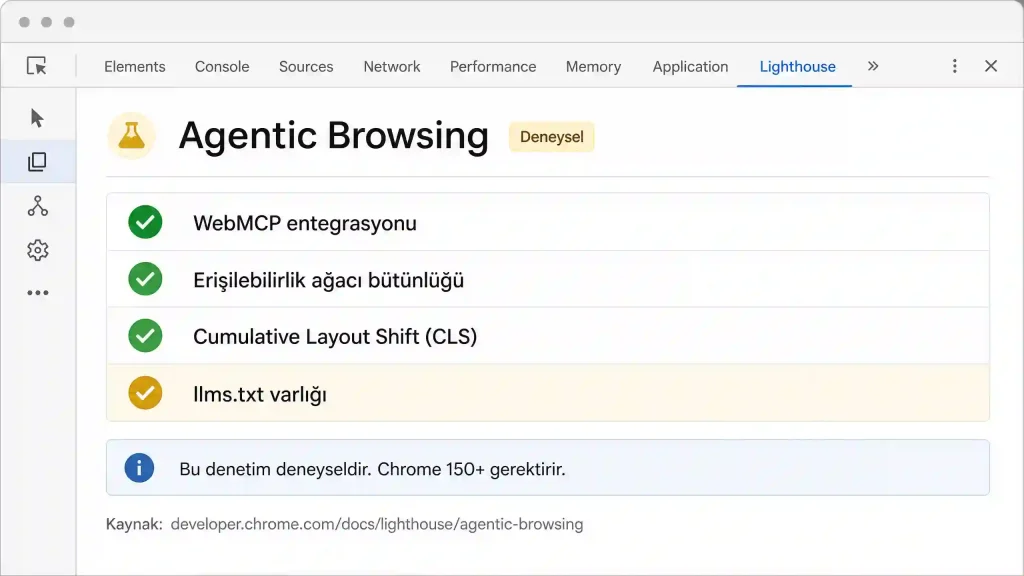The image size is (1024, 576).
Task: Click the green check beside WebMCP entegrasyonu
Action: coord(145,222)
